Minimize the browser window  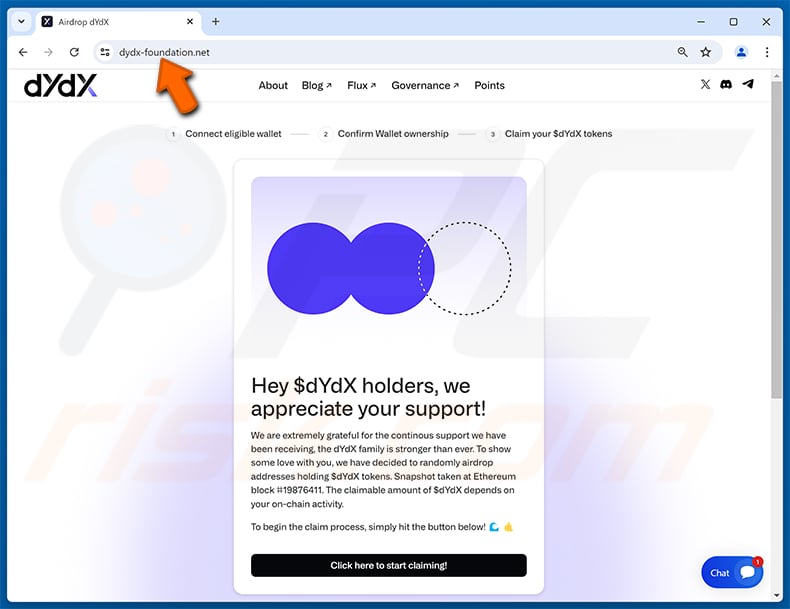pyautogui.click(x=701, y=22)
